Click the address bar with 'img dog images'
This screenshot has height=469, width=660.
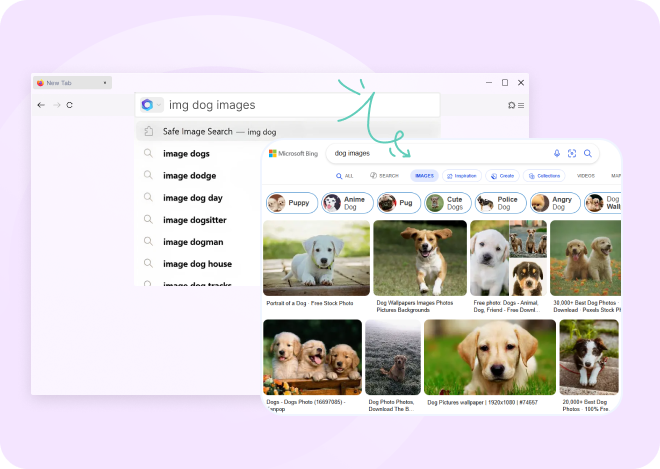(300, 105)
